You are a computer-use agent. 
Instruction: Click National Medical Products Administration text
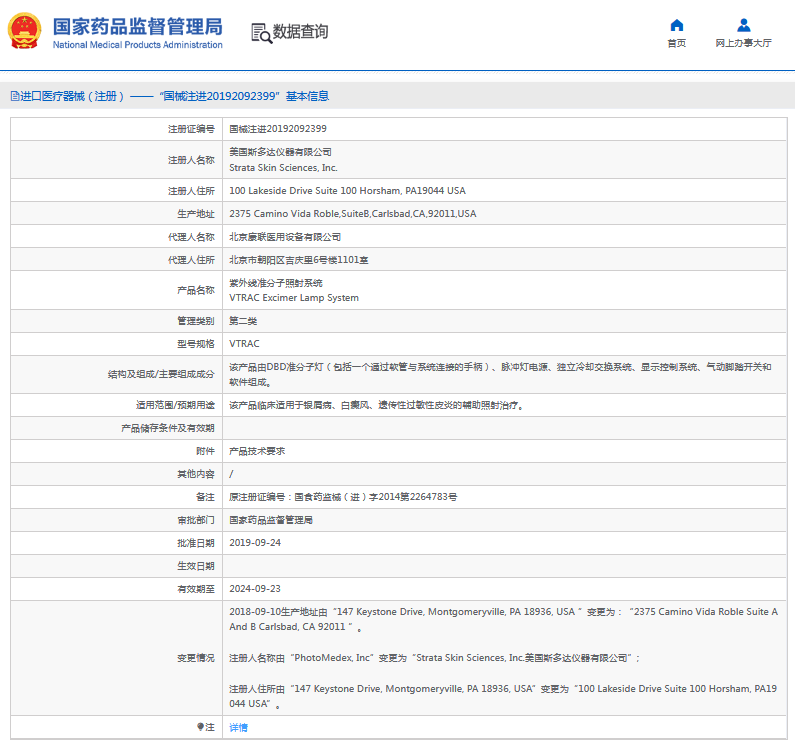tap(137, 45)
